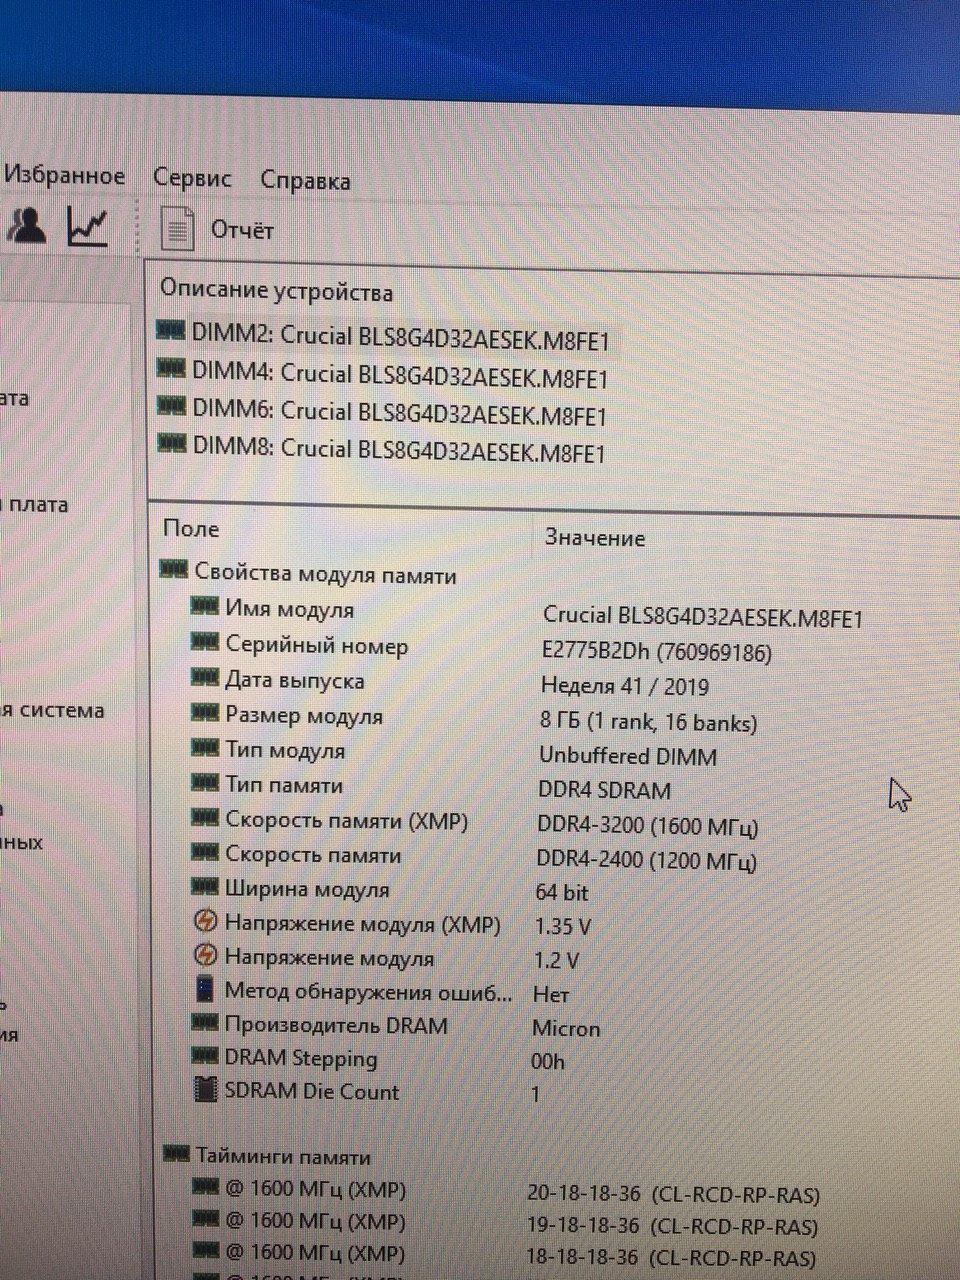
Task: Click the report document icon
Action: tap(177, 229)
